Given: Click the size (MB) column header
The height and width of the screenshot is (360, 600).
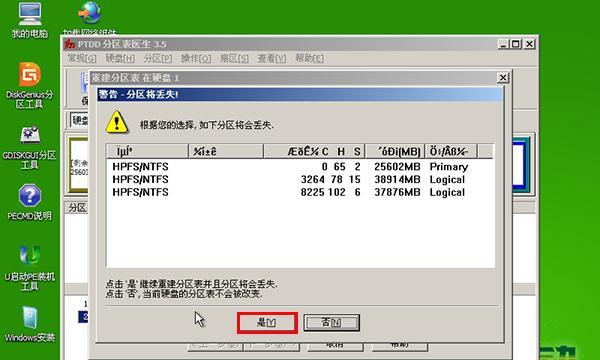Looking at the screenshot, I should point(395,151).
